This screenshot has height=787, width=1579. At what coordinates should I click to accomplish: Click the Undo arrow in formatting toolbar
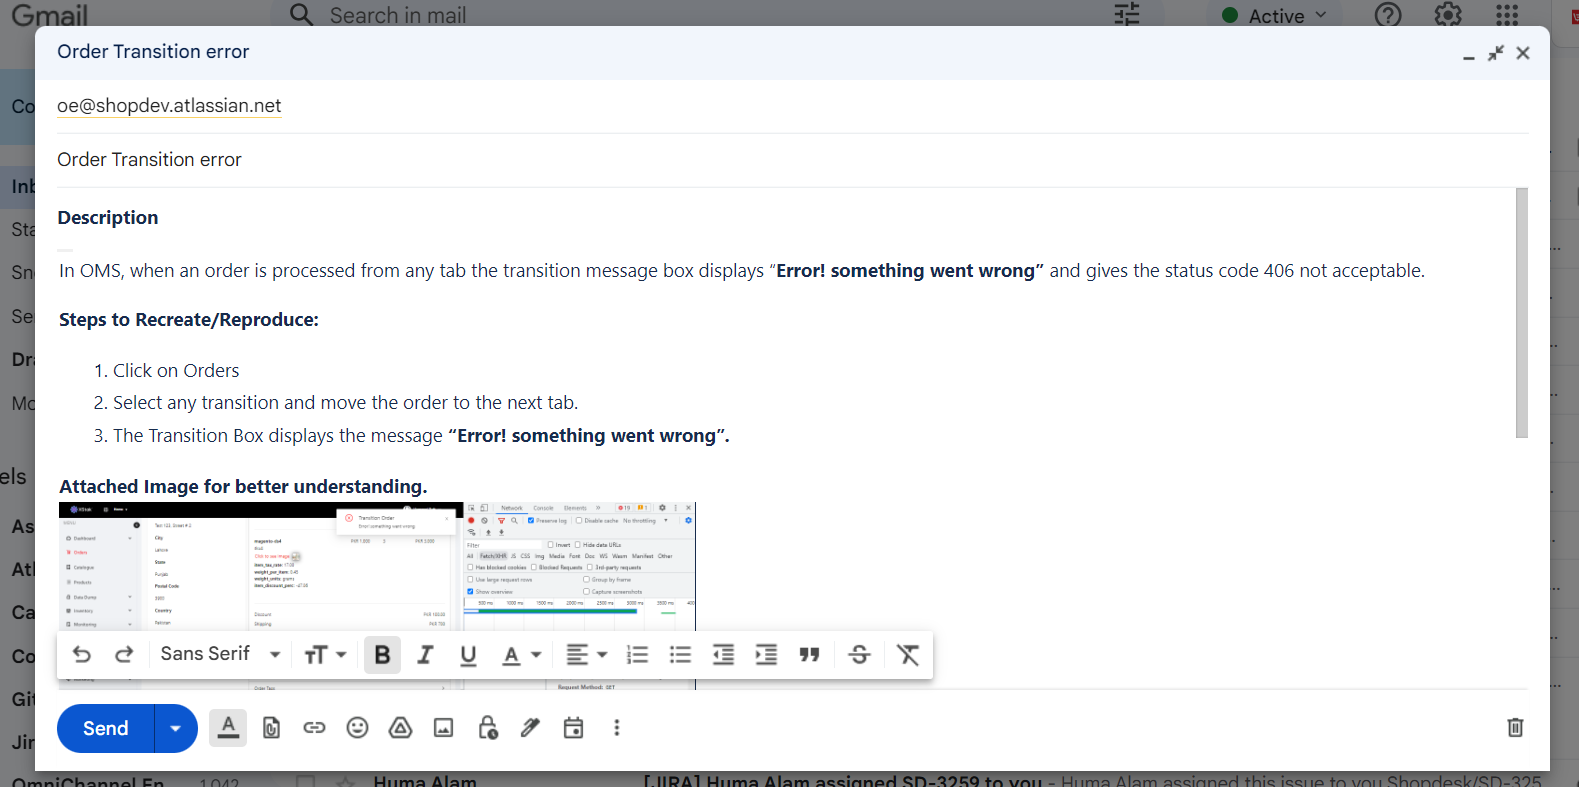(82, 654)
